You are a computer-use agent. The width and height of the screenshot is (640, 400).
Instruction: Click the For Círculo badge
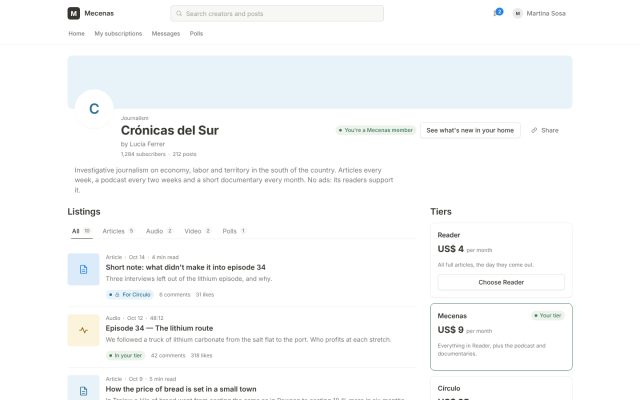pos(130,295)
